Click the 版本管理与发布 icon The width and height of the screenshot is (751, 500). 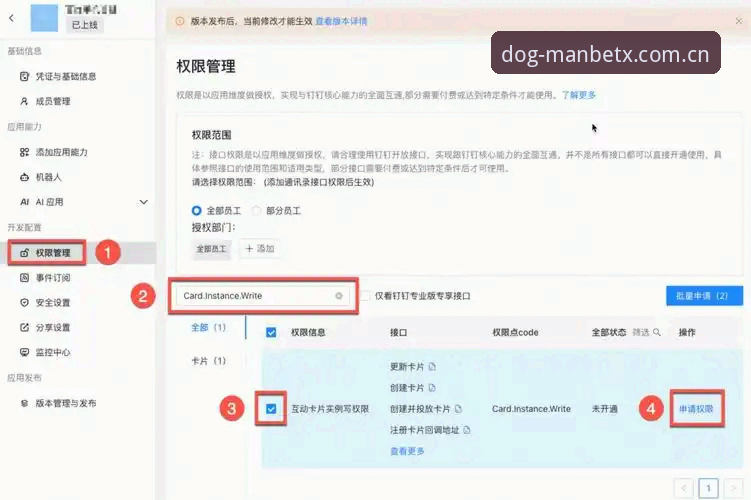(x=24, y=403)
